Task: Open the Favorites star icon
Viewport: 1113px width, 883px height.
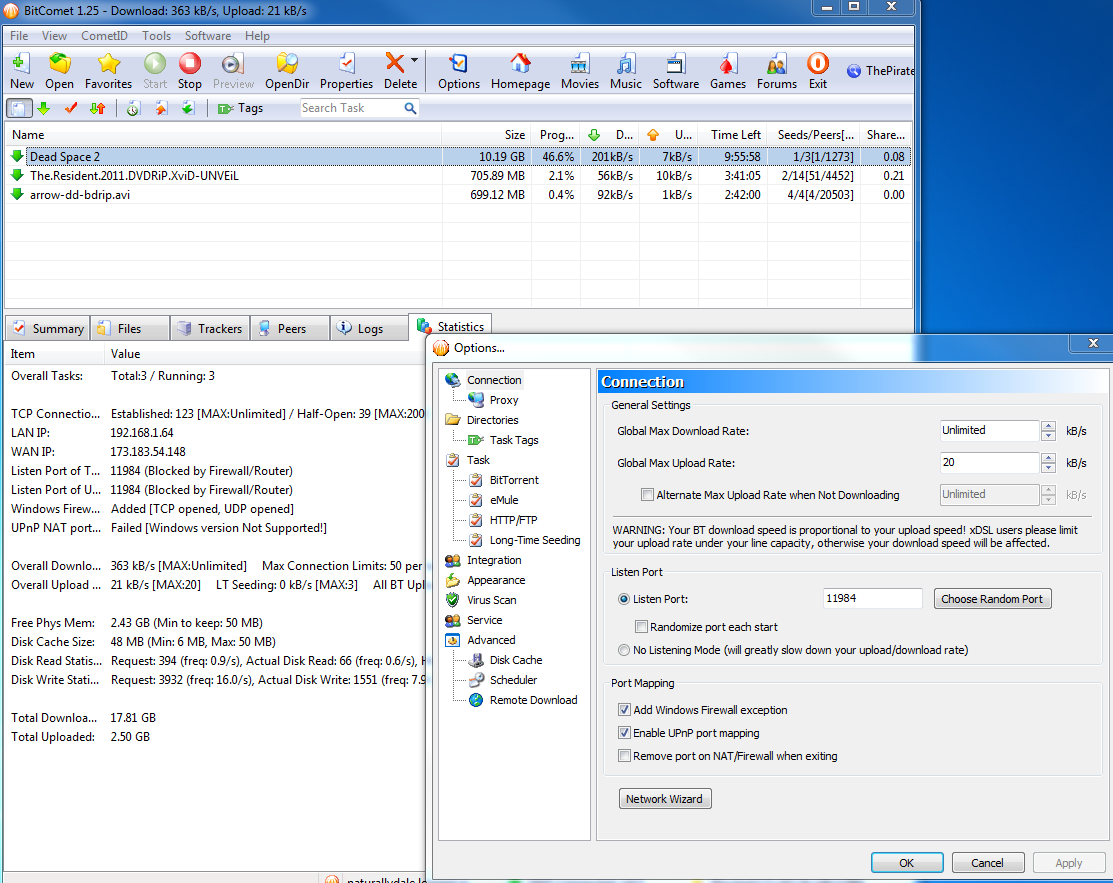Action: 108,71
